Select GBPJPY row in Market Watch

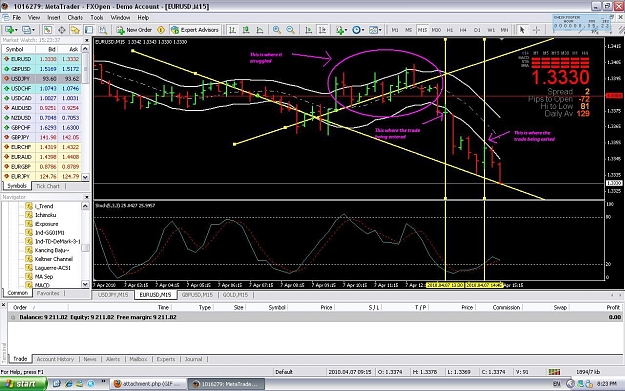[x=41, y=138]
